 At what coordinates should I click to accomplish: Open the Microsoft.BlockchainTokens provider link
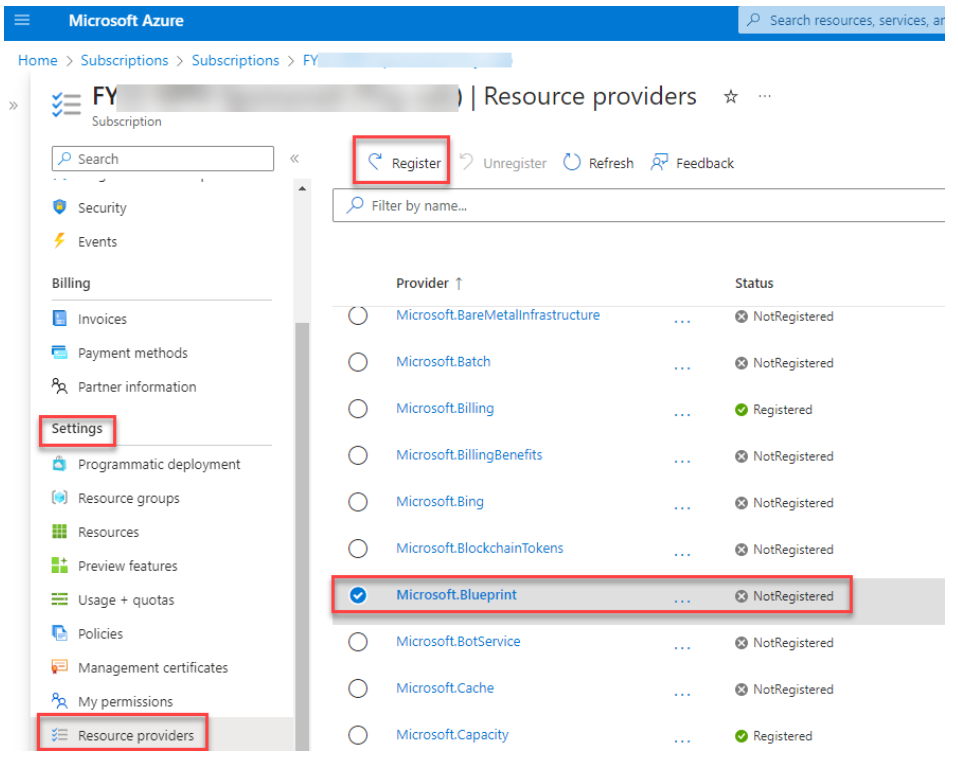click(x=480, y=548)
